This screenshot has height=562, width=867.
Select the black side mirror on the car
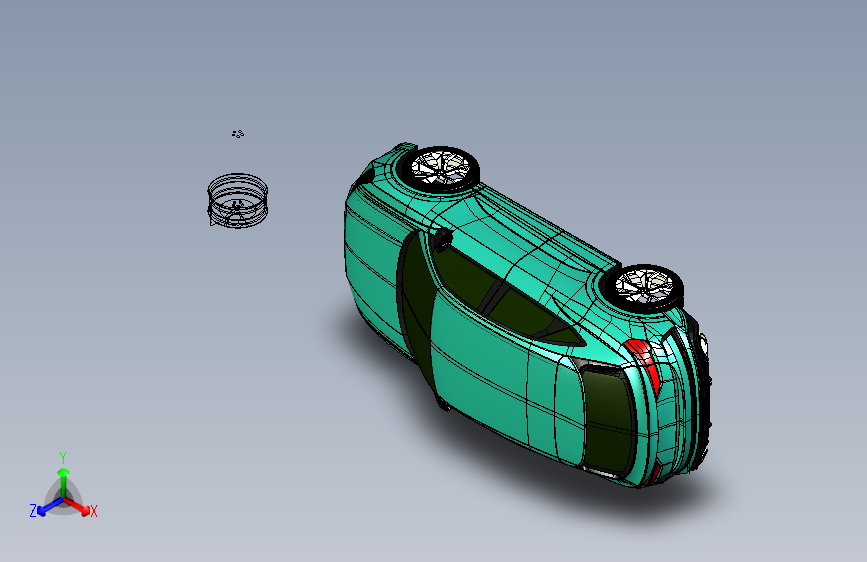[x=443, y=239]
